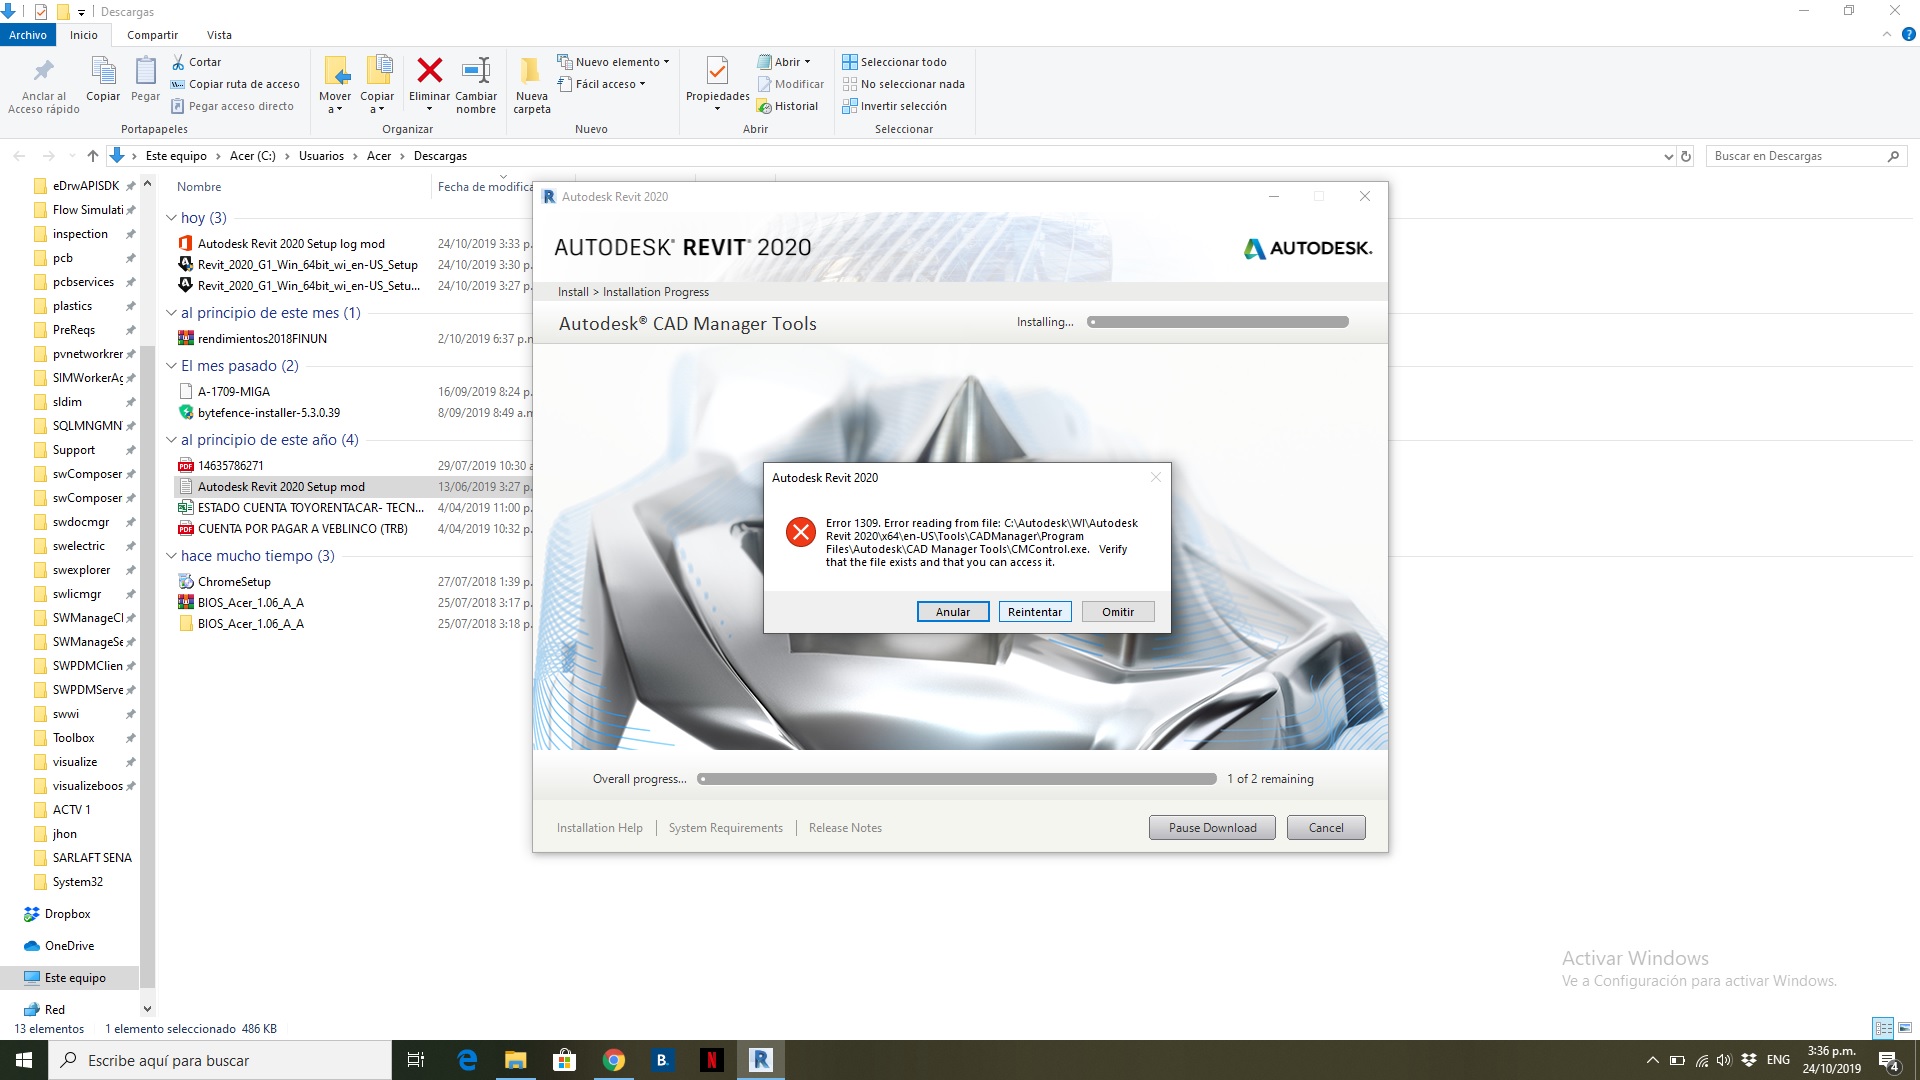This screenshot has height=1080, width=1920.
Task: Open the Vista ribbon tab
Action: (x=219, y=35)
